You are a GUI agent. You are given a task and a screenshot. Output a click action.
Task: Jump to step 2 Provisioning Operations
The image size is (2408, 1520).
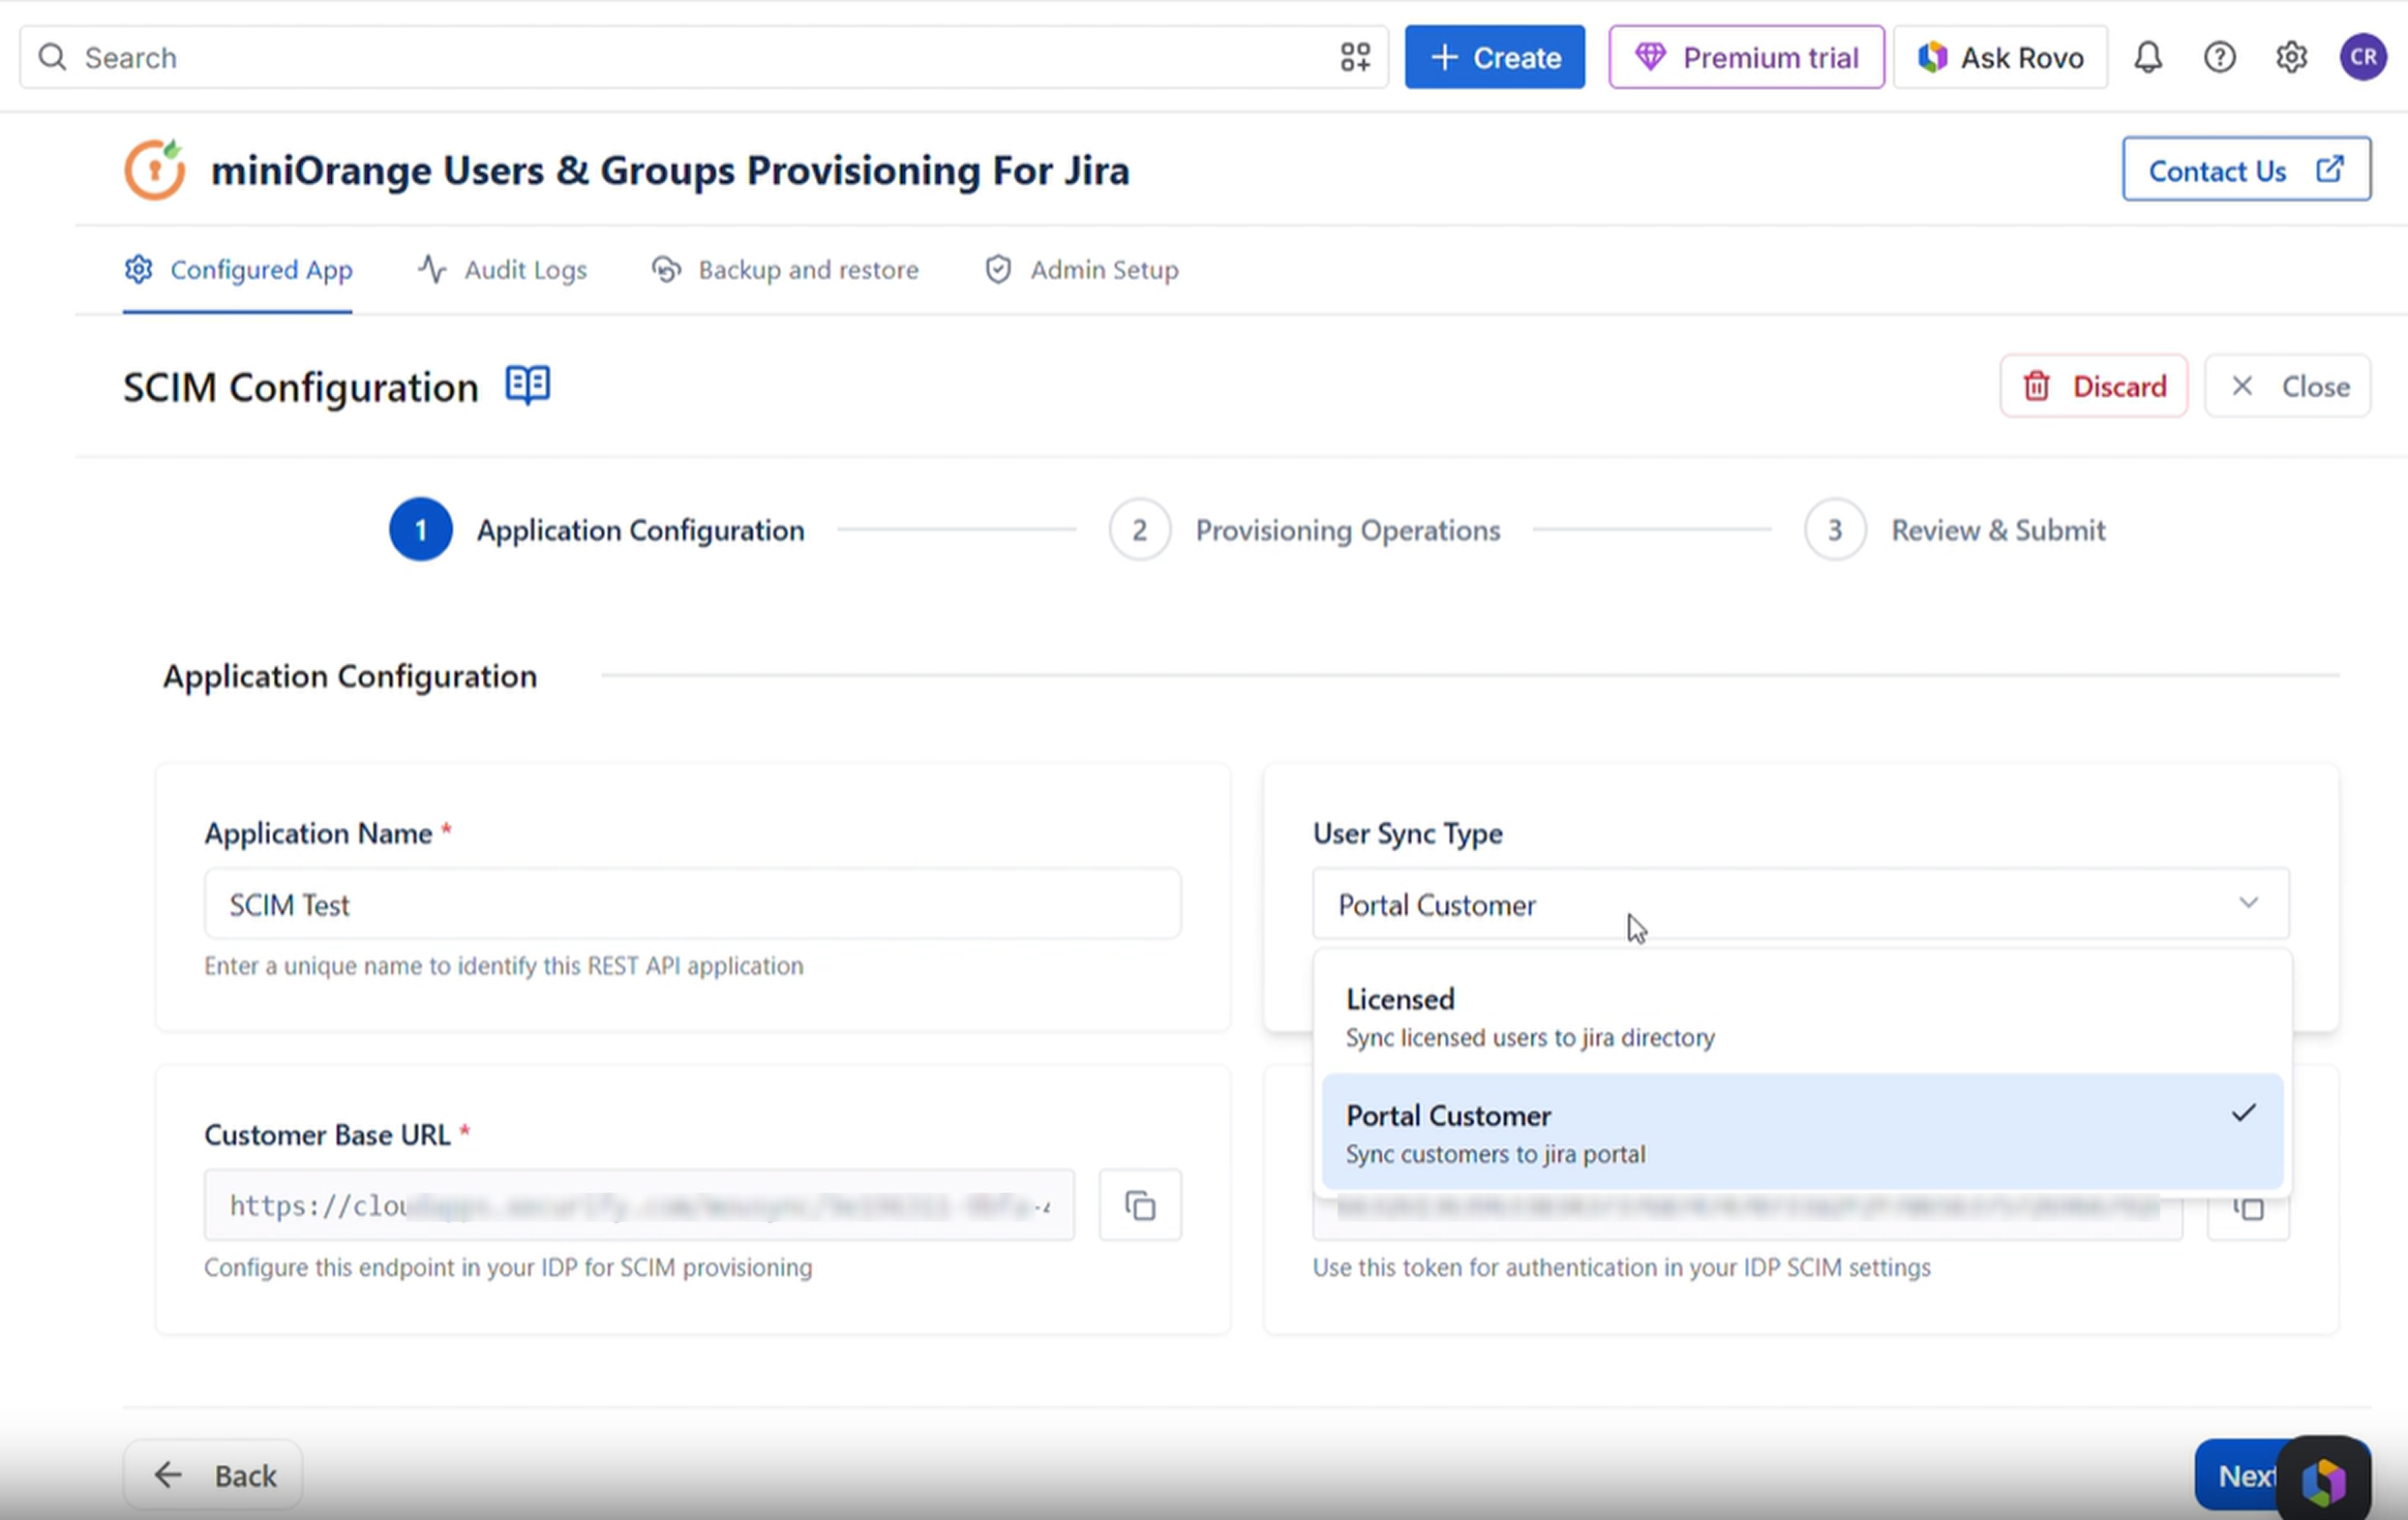(1305, 530)
